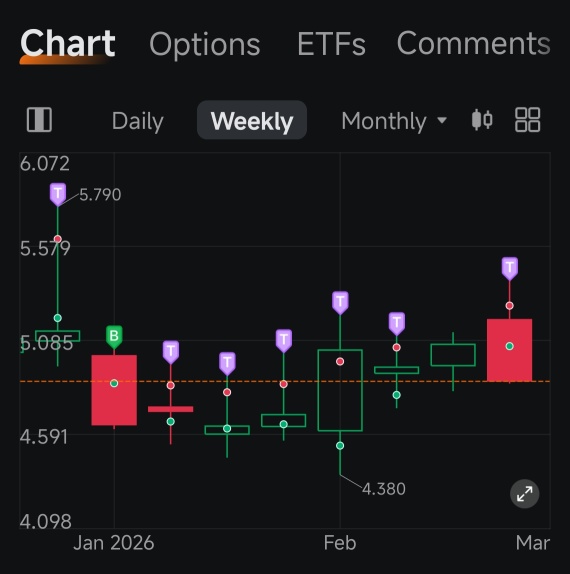The width and height of the screenshot is (570, 574).
Task: Tap the large red candle under the B marker
Action: click(x=114, y=390)
